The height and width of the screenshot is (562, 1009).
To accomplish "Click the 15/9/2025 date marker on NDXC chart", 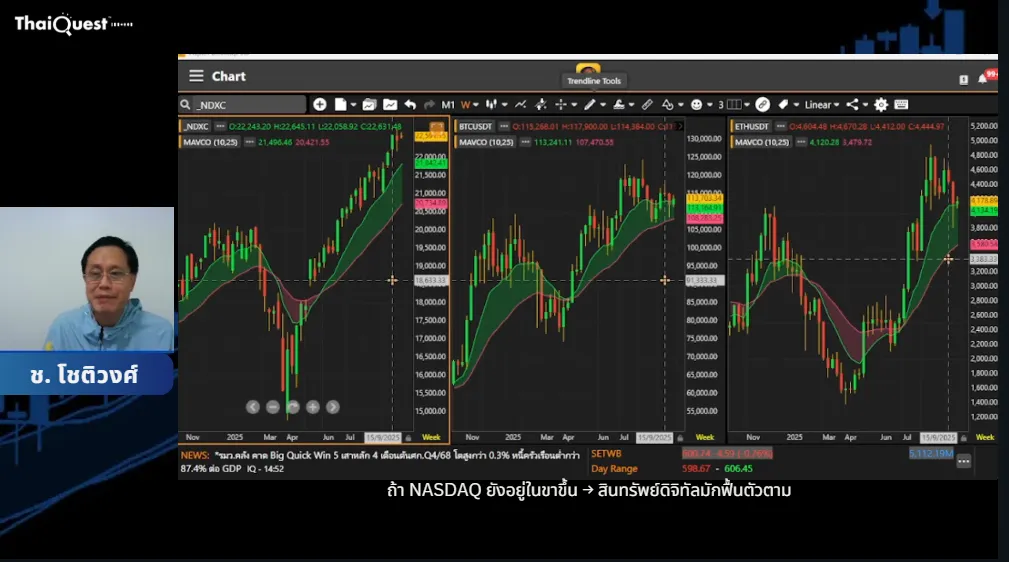I will coord(383,438).
